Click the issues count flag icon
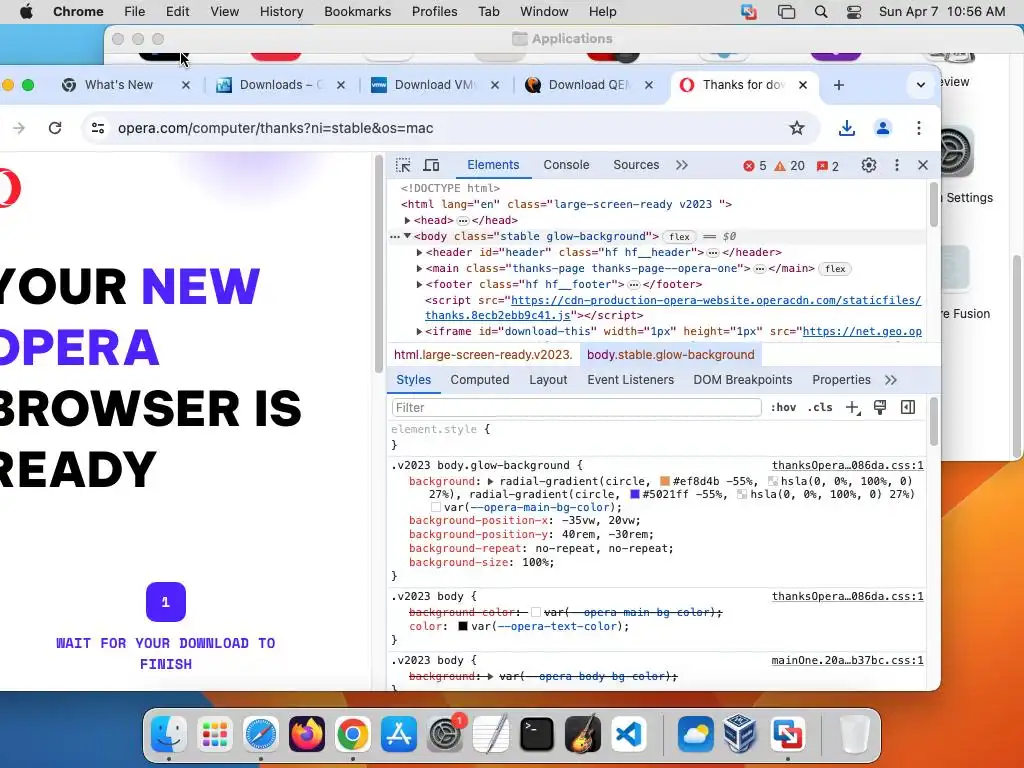This screenshot has height=768, width=1024. (x=822, y=166)
